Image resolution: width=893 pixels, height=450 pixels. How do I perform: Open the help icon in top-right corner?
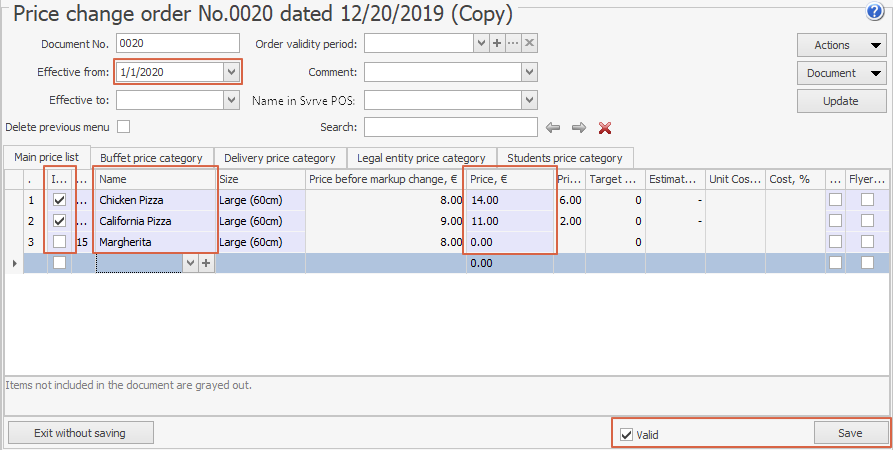click(876, 13)
